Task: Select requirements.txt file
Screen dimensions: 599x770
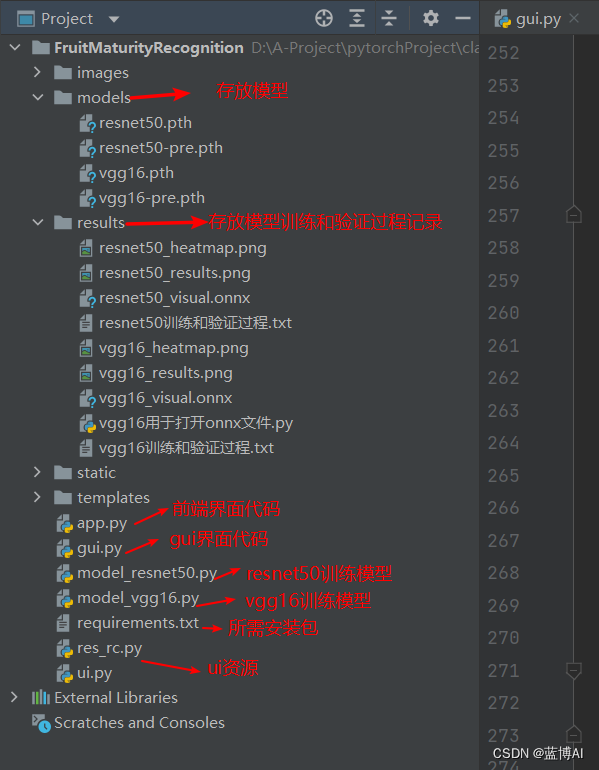Action: pyautogui.click(x=138, y=623)
